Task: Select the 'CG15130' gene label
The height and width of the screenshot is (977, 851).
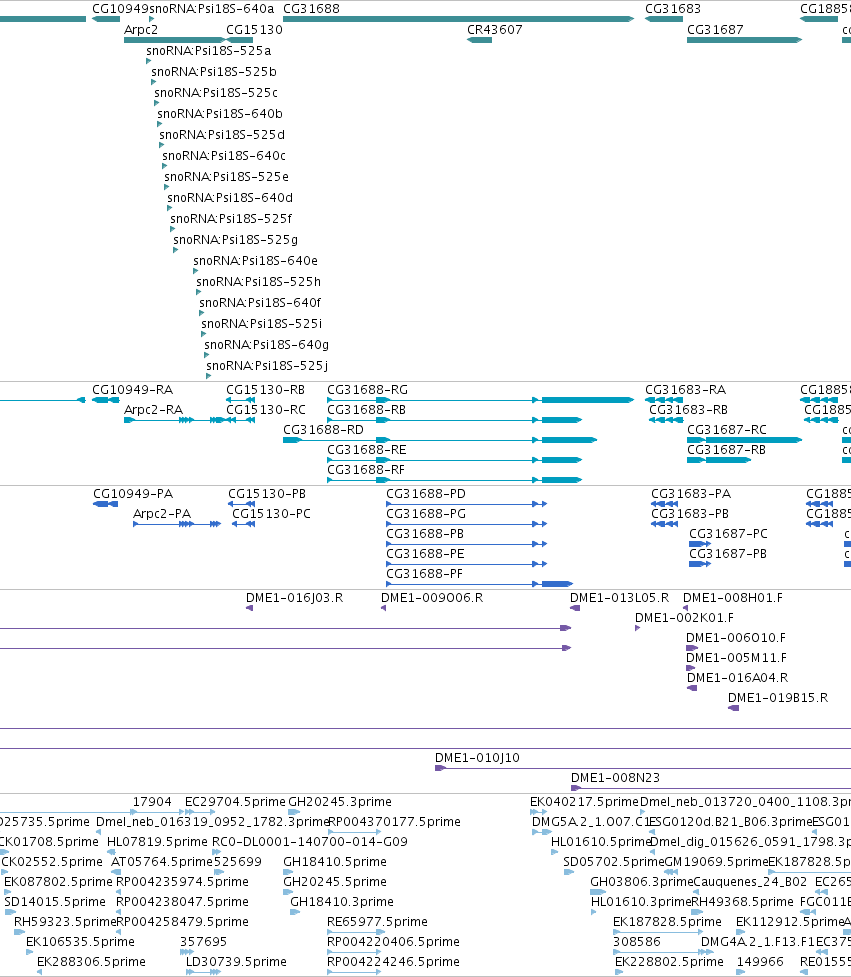Action: click(x=254, y=29)
